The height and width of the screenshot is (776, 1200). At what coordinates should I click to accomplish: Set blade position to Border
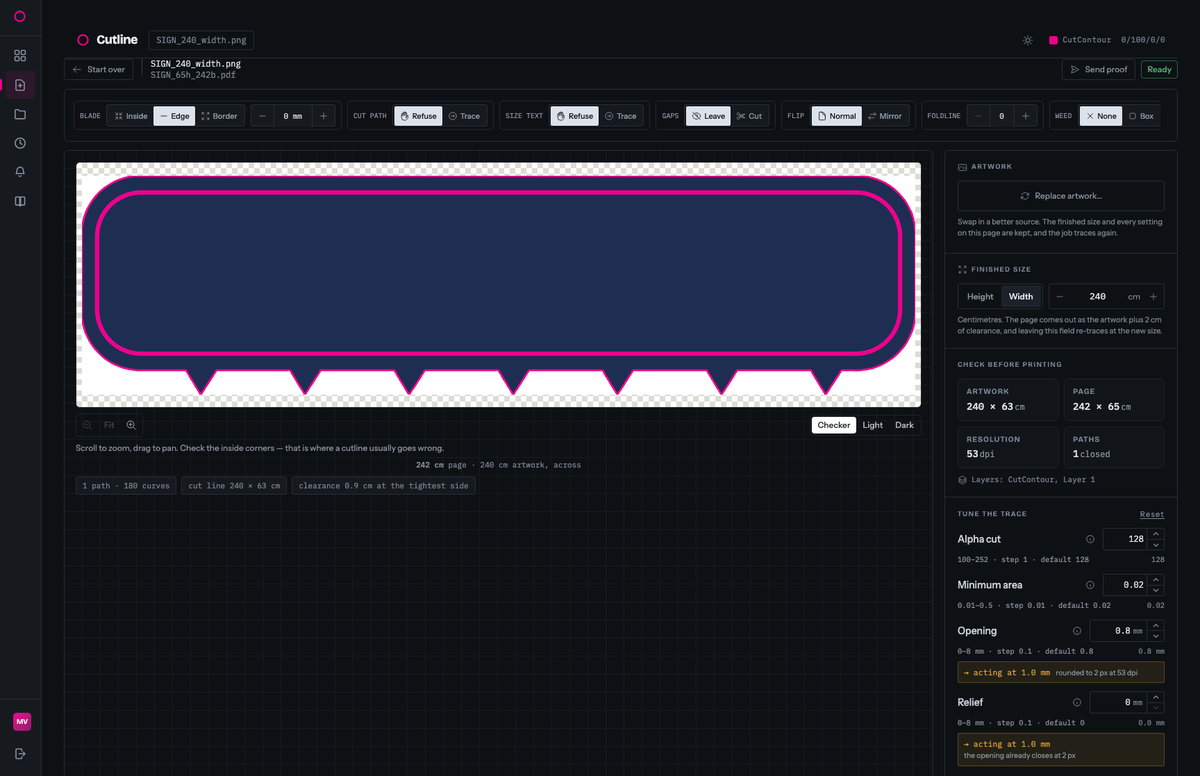click(219, 116)
